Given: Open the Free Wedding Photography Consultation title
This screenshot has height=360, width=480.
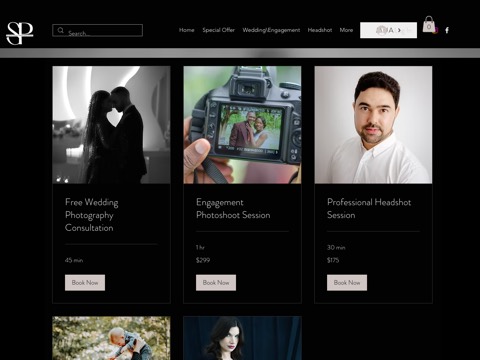Looking at the screenshot, I should (92, 215).
